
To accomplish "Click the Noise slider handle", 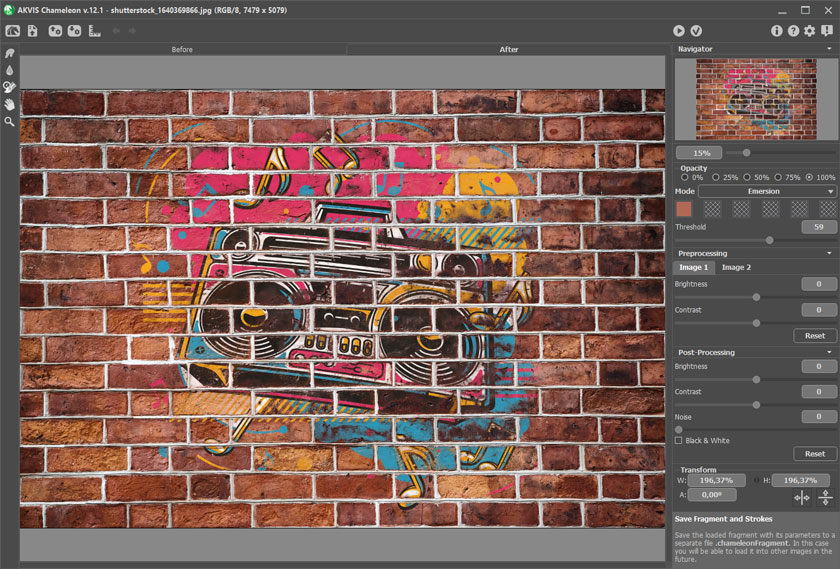I will point(679,430).
